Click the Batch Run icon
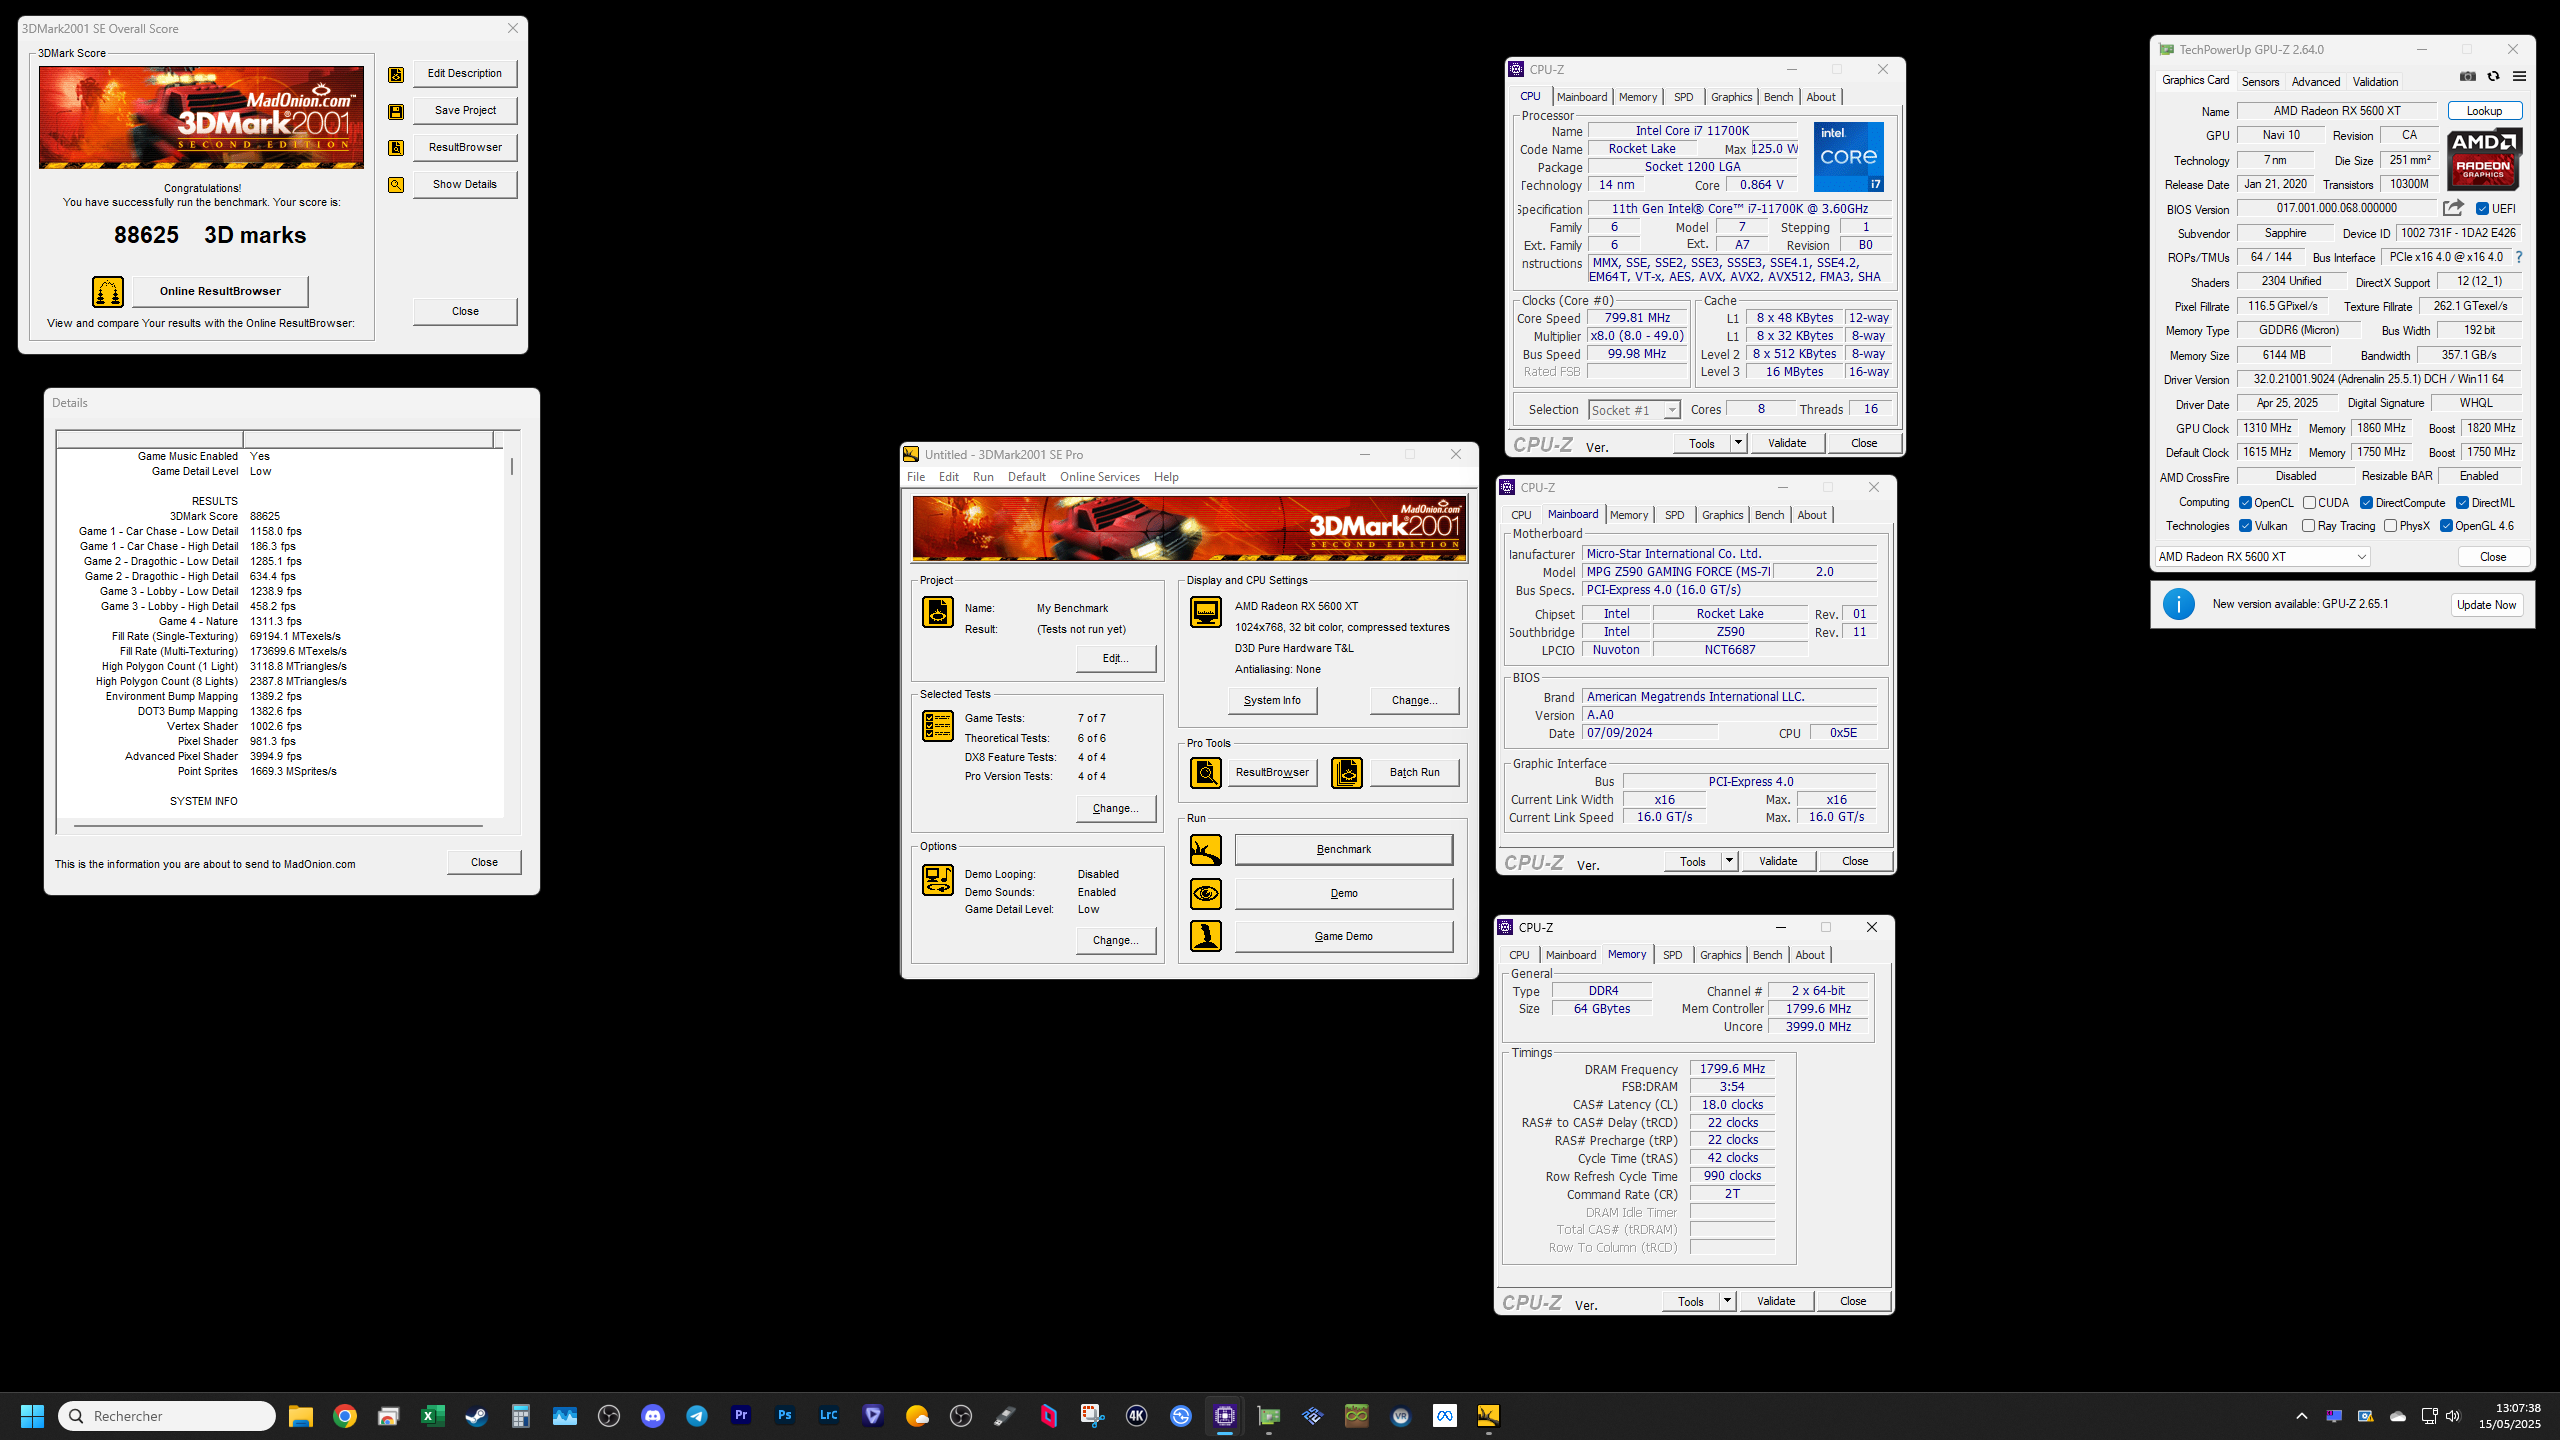 1347,772
